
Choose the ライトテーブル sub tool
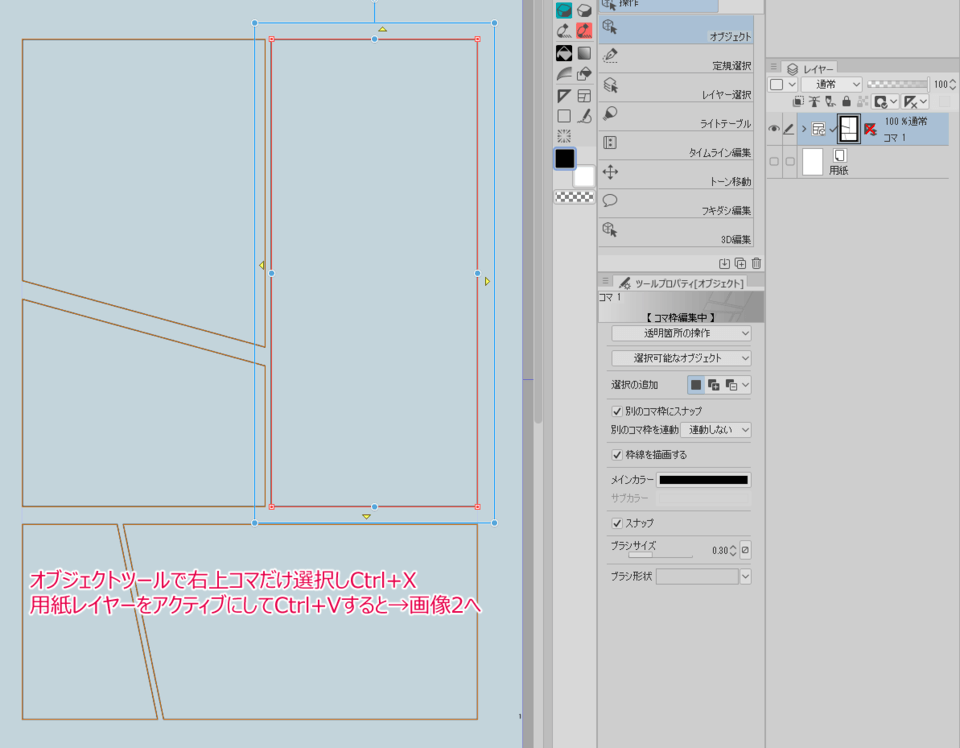pyautogui.click(x=676, y=116)
